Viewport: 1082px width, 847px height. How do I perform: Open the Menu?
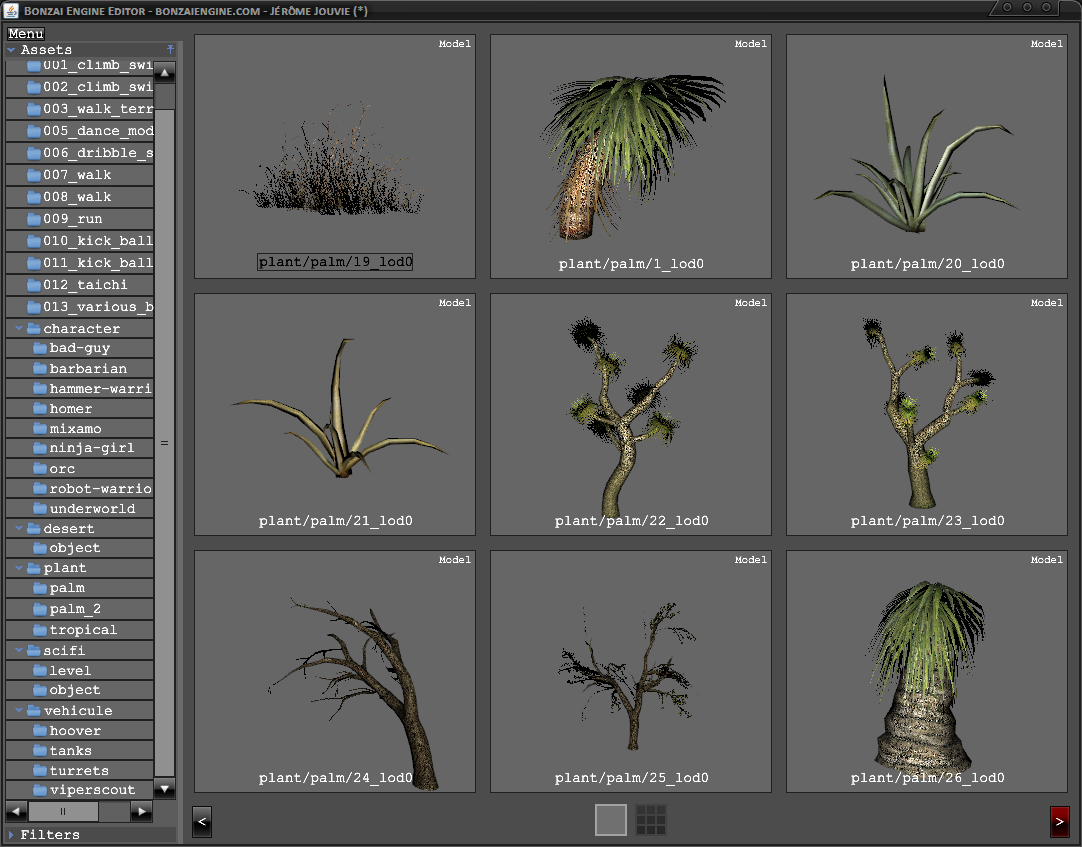click(26, 34)
